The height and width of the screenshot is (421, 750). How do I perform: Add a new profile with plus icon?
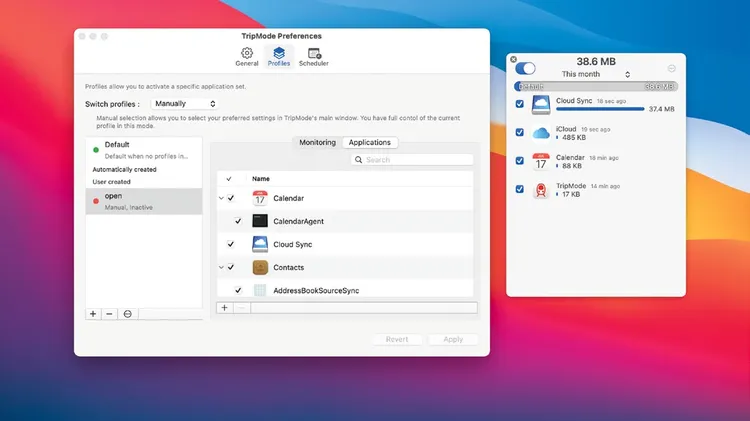tap(93, 313)
